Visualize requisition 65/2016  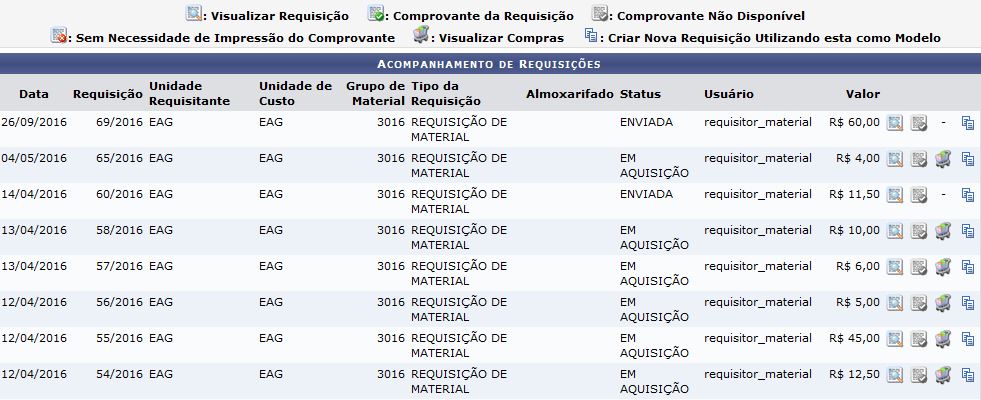[x=895, y=159]
